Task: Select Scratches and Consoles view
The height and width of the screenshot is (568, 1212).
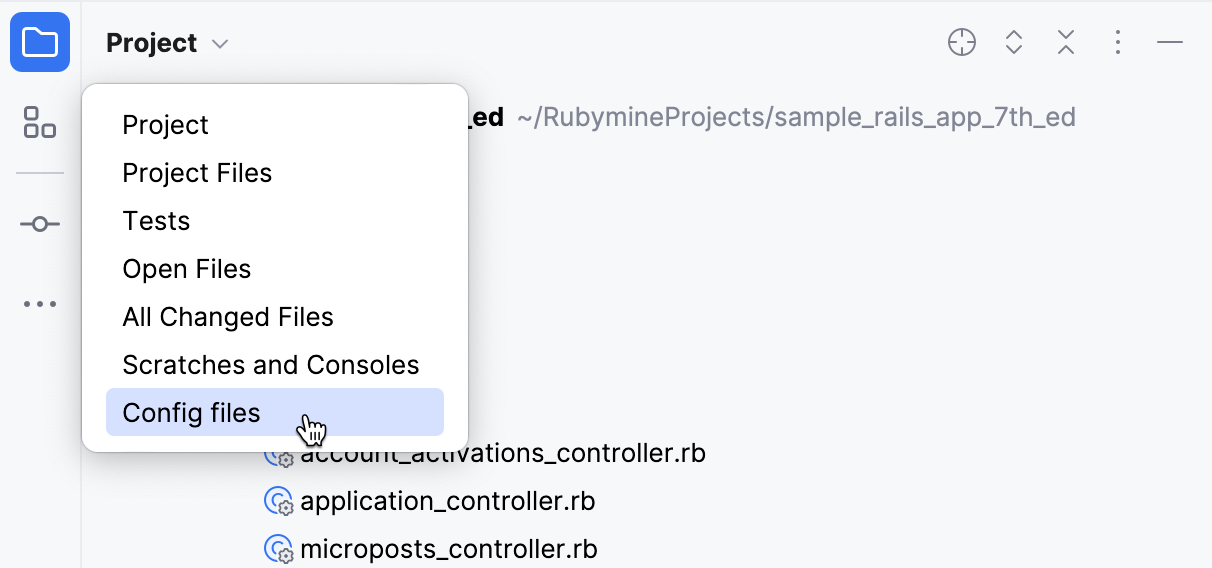Action: point(271,365)
